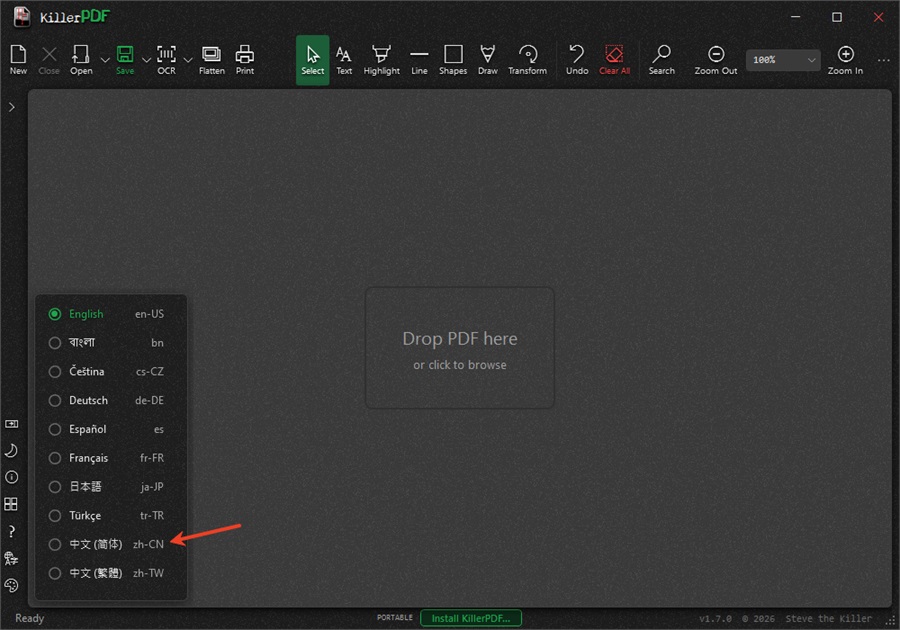Select the বাংলা bn language option
The height and width of the screenshot is (630, 900).
coord(110,343)
